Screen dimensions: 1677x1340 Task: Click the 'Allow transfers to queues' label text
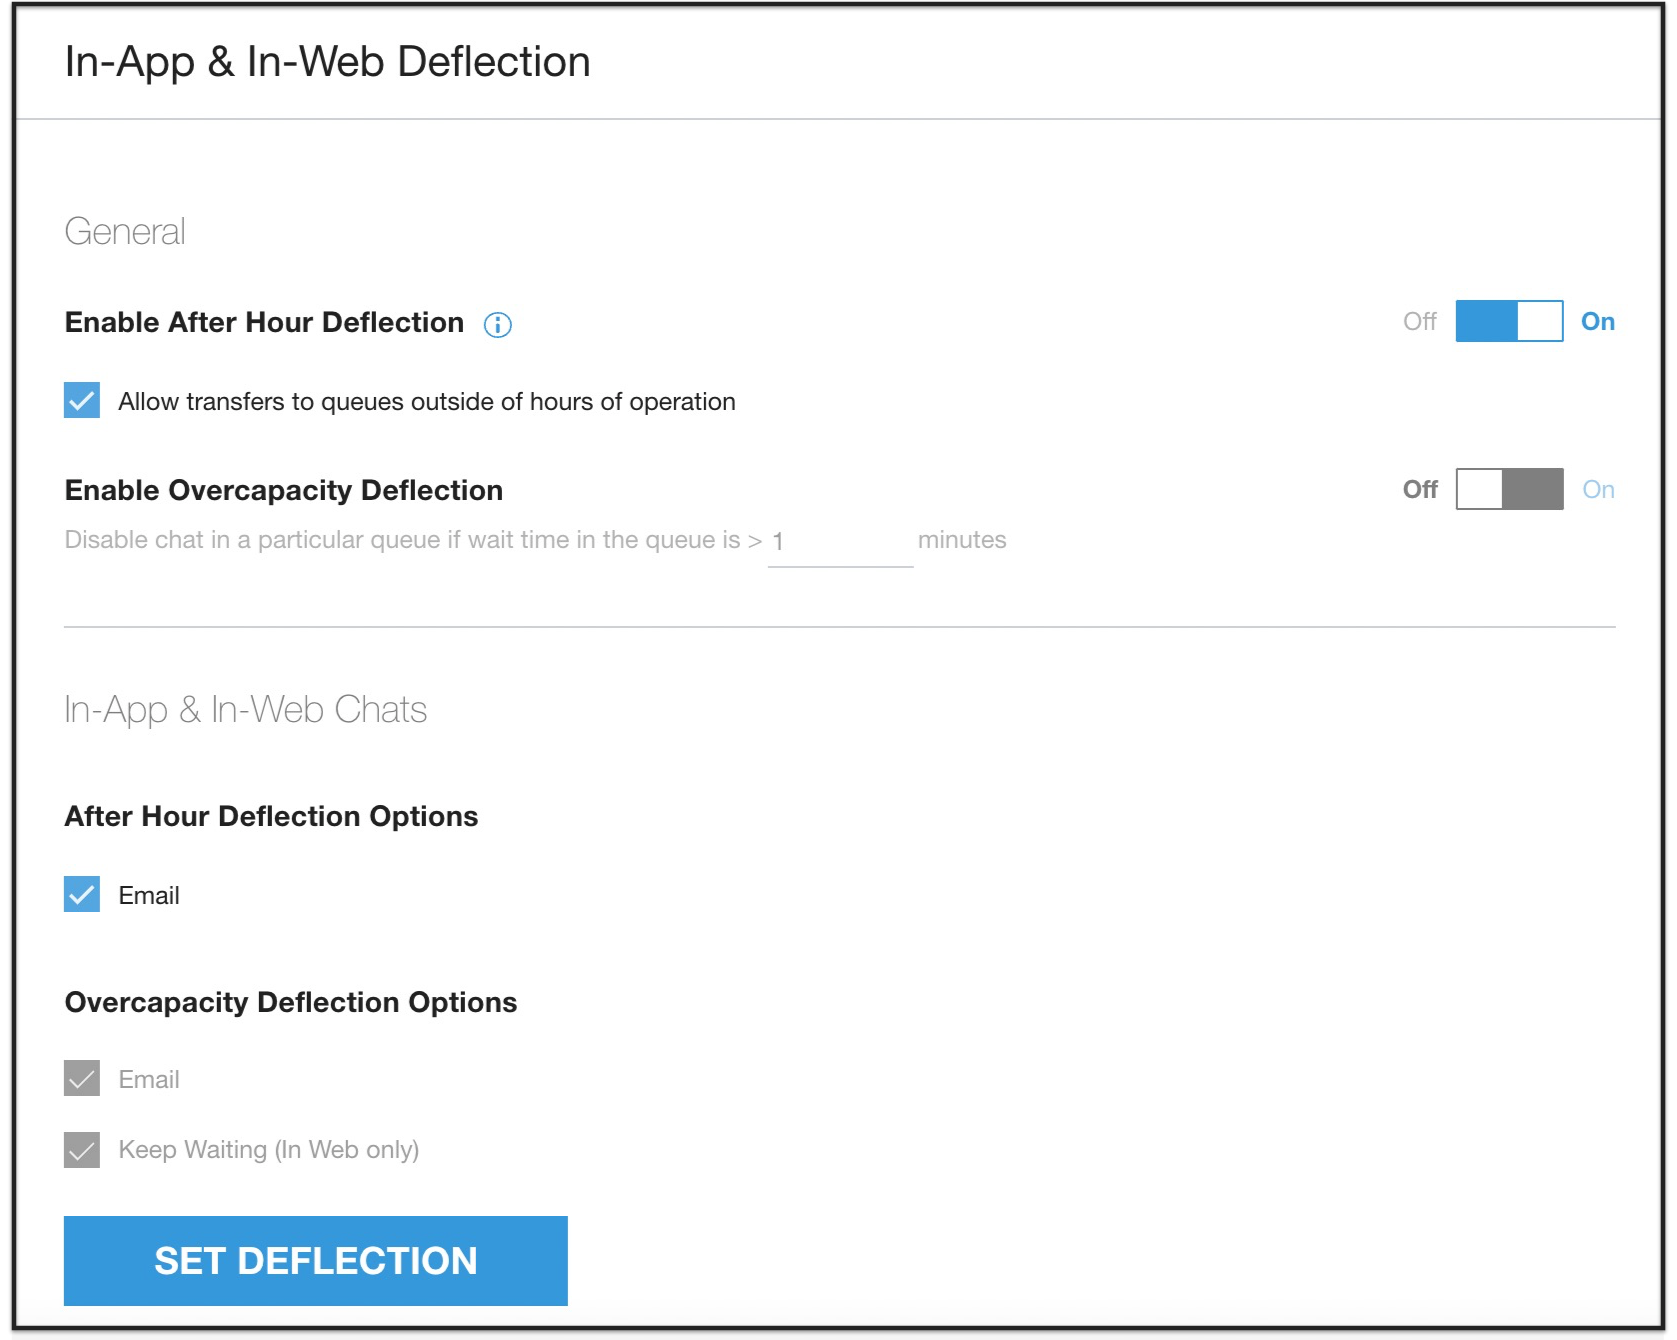(x=426, y=402)
